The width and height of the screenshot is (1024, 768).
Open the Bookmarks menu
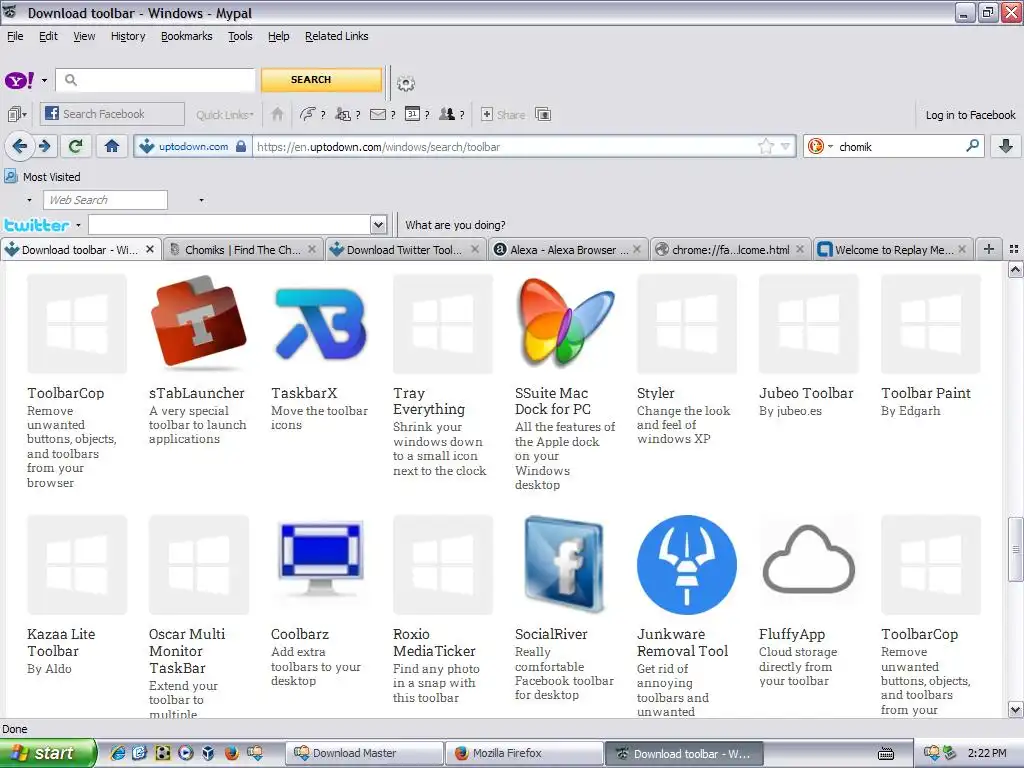point(187,37)
